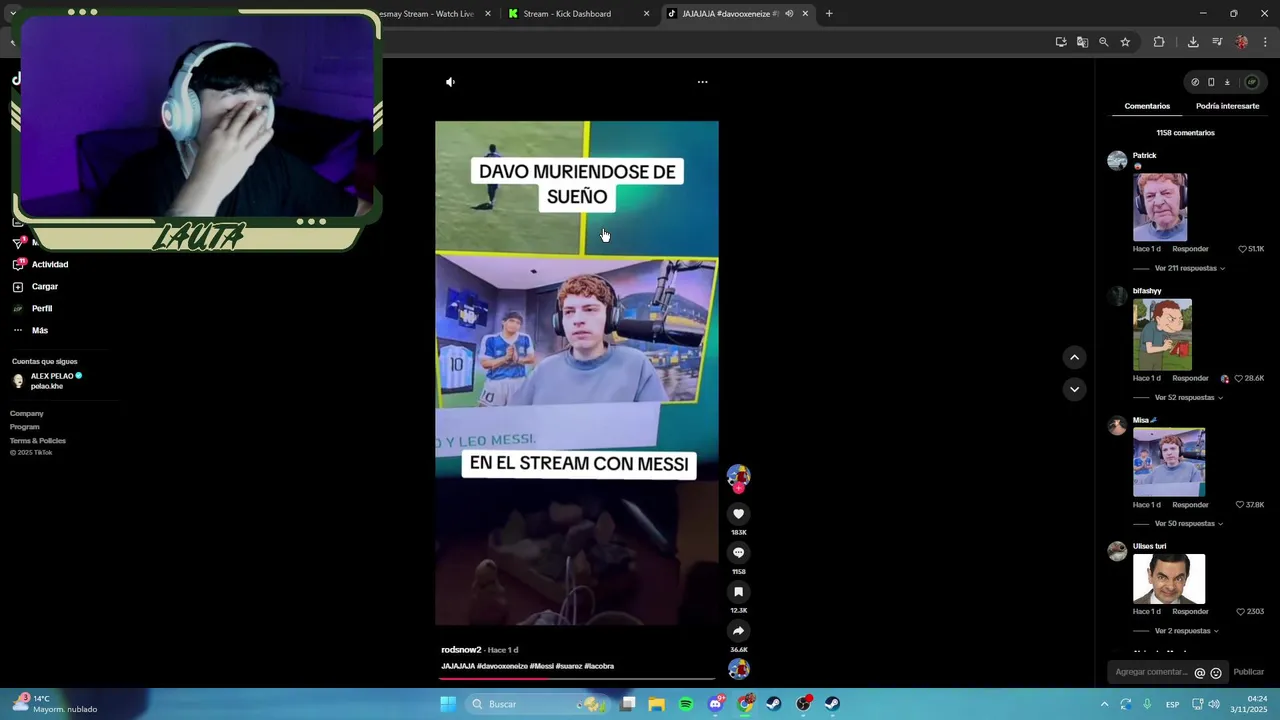The width and height of the screenshot is (1280, 720).
Task: Like Patrick's comment with 51.1K likes
Action: click(x=1242, y=249)
